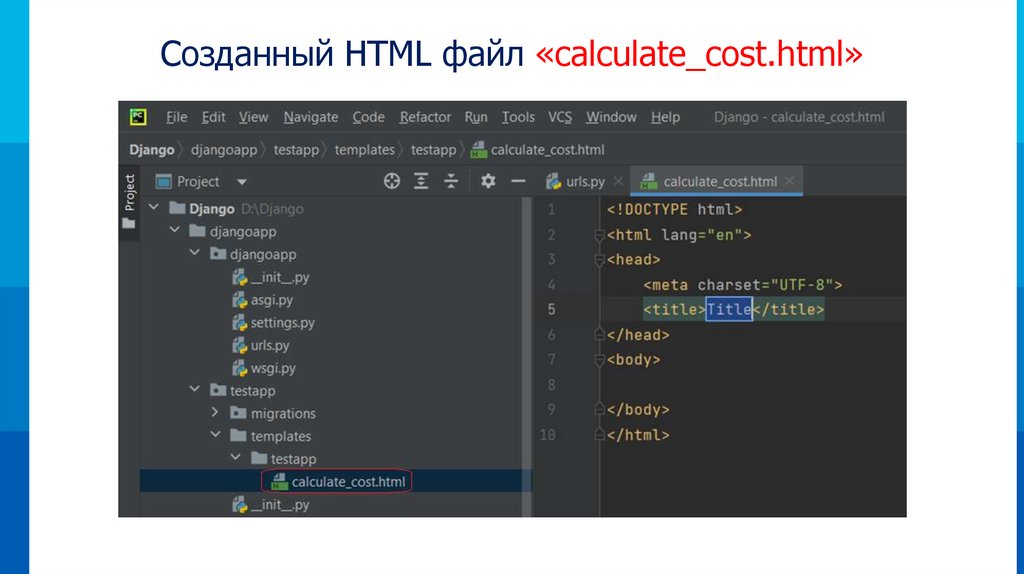Viewport: 1024px width, 574px height.
Task: Collapse the Django root folder
Action: [x=154, y=208]
